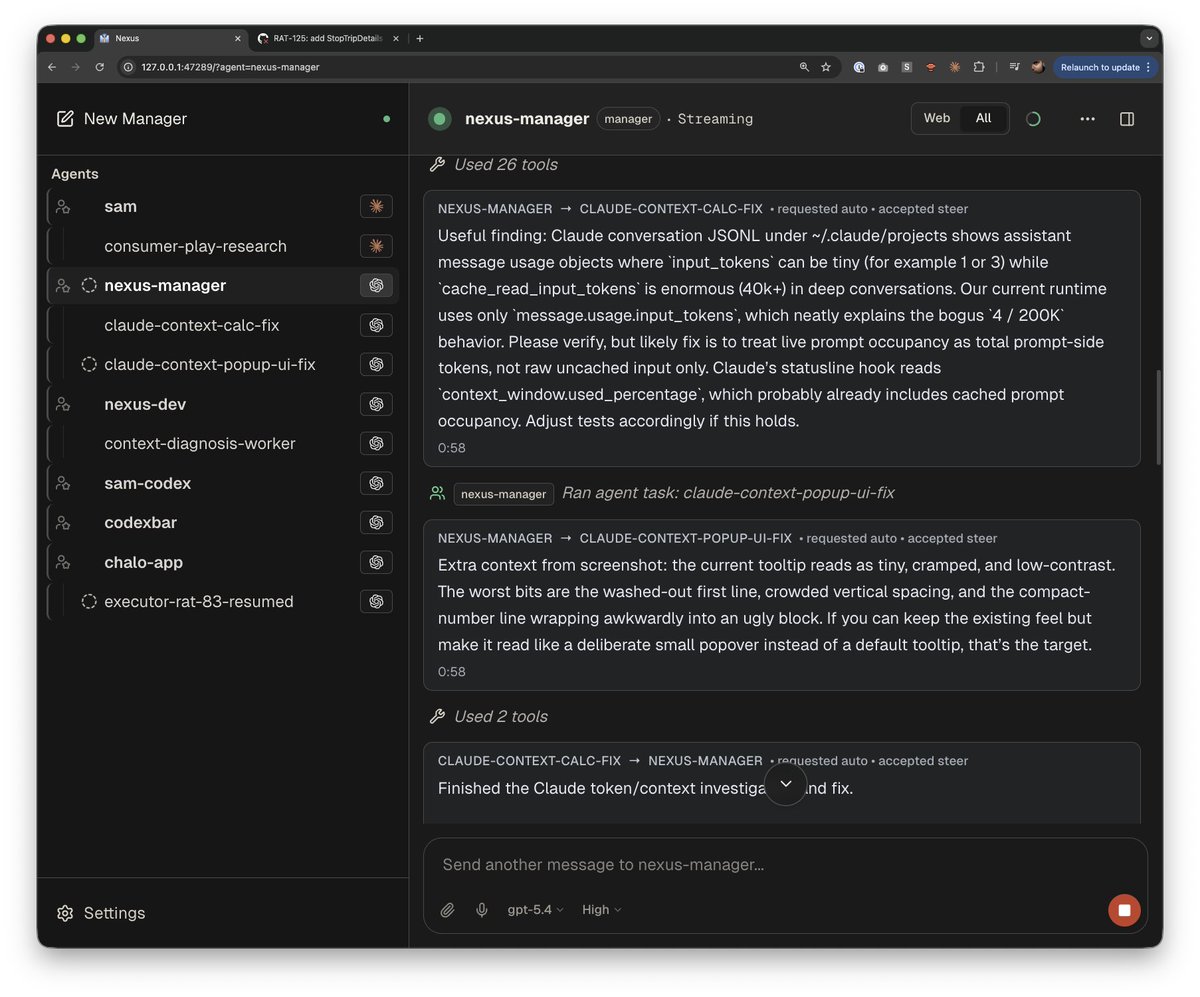Open the side panel layout icon

pyautogui.click(x=1126, y=118)
